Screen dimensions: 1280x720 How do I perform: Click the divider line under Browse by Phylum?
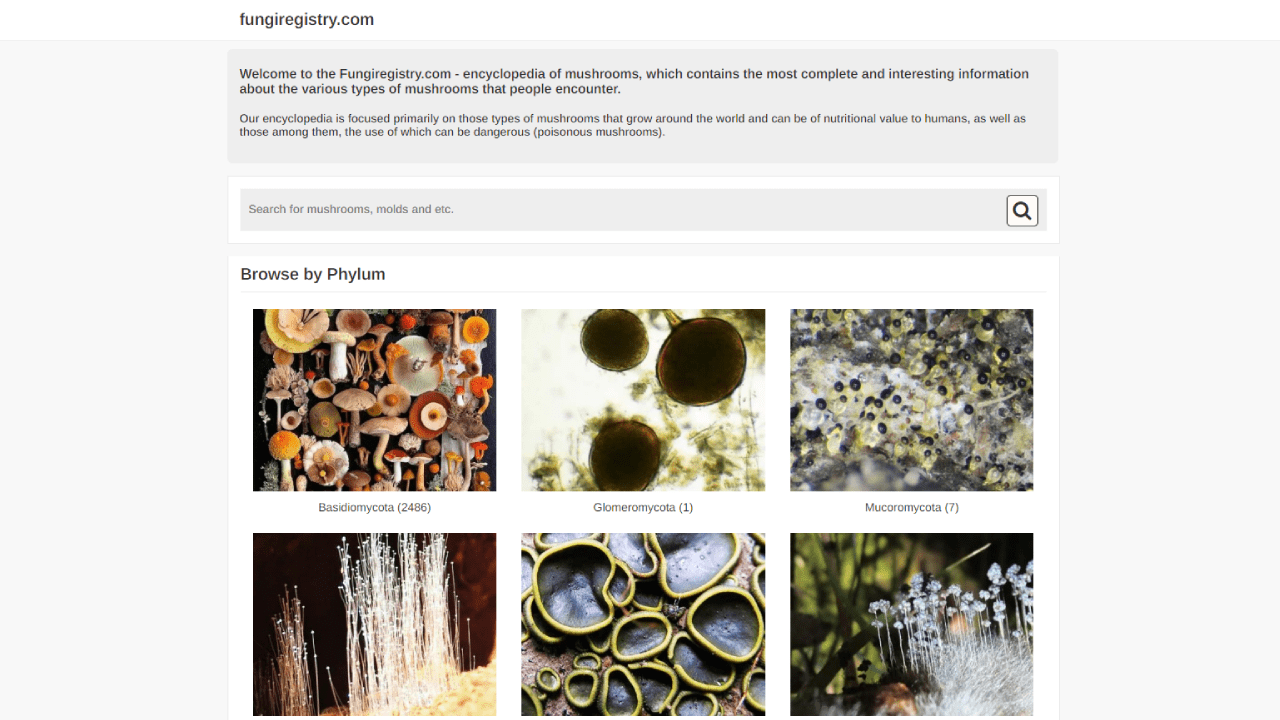tap(643, 292)
